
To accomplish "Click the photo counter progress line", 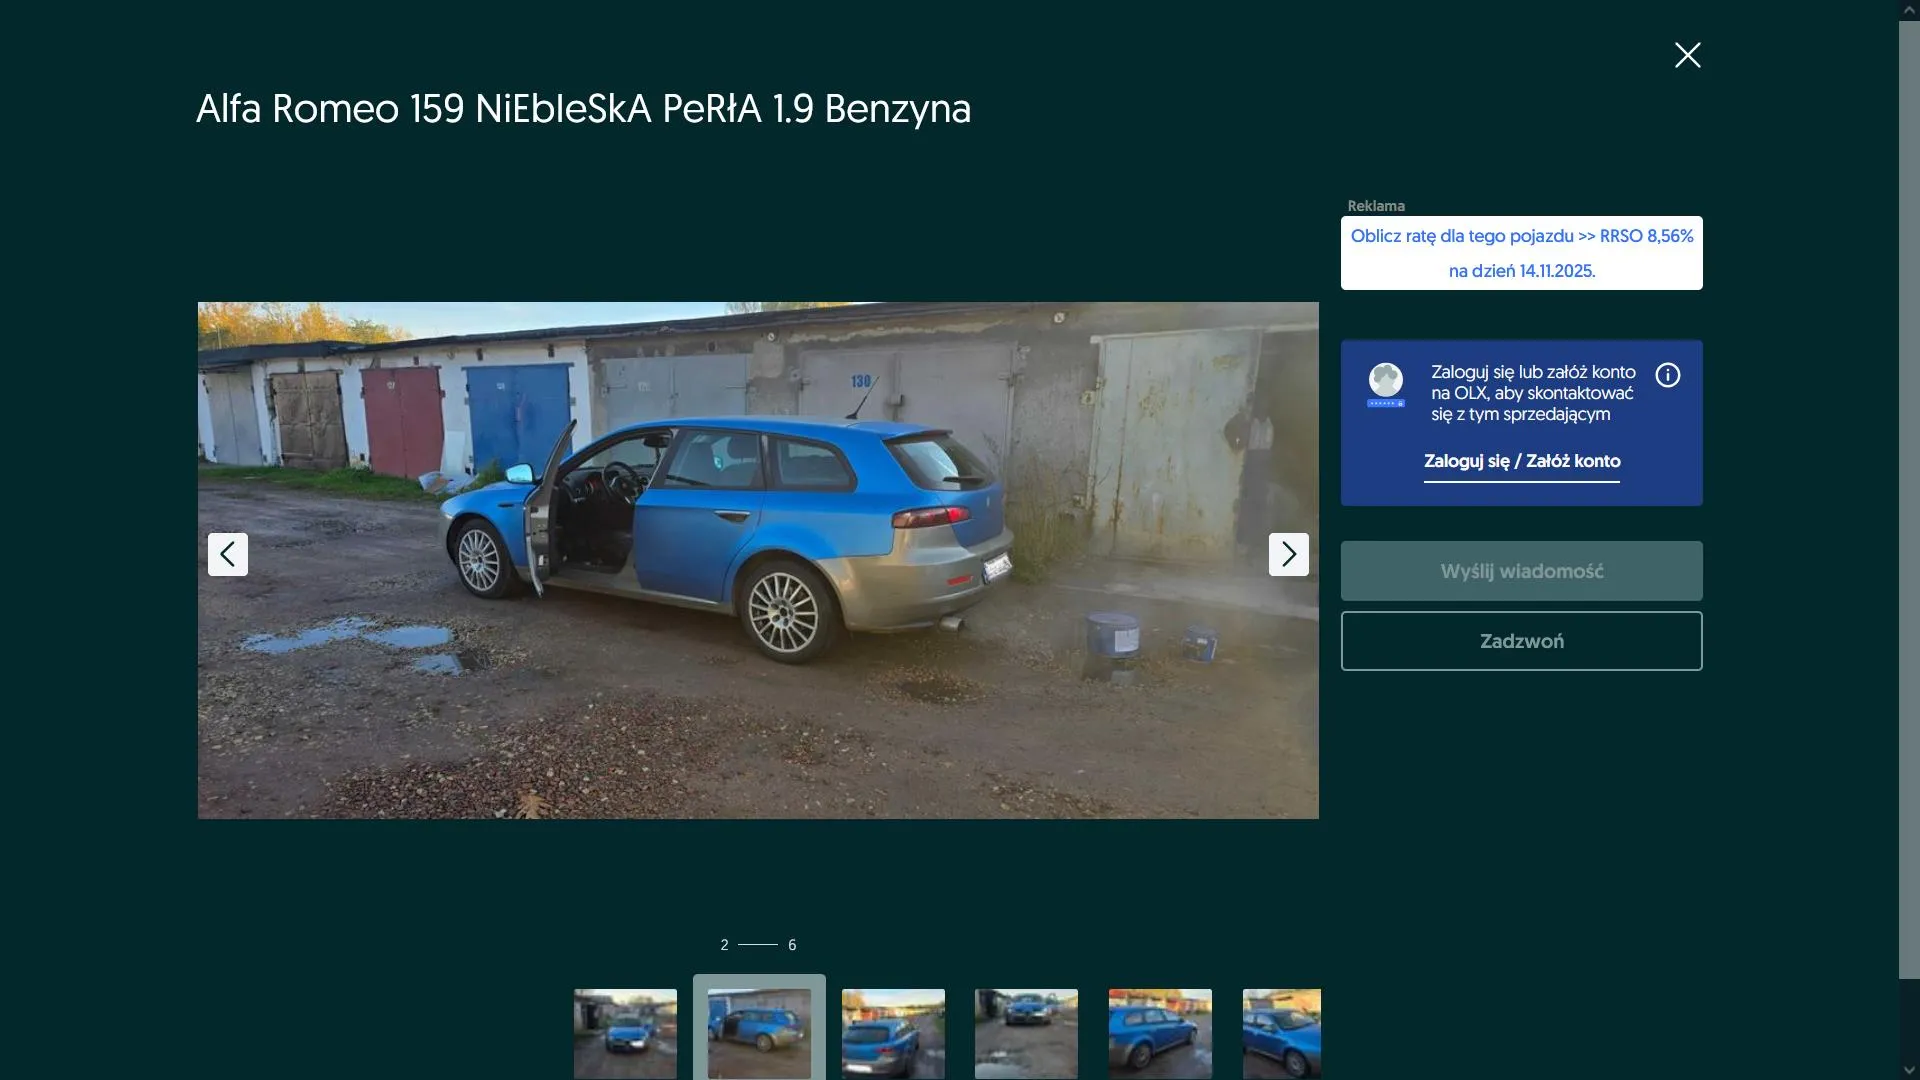I will point(758,944).
